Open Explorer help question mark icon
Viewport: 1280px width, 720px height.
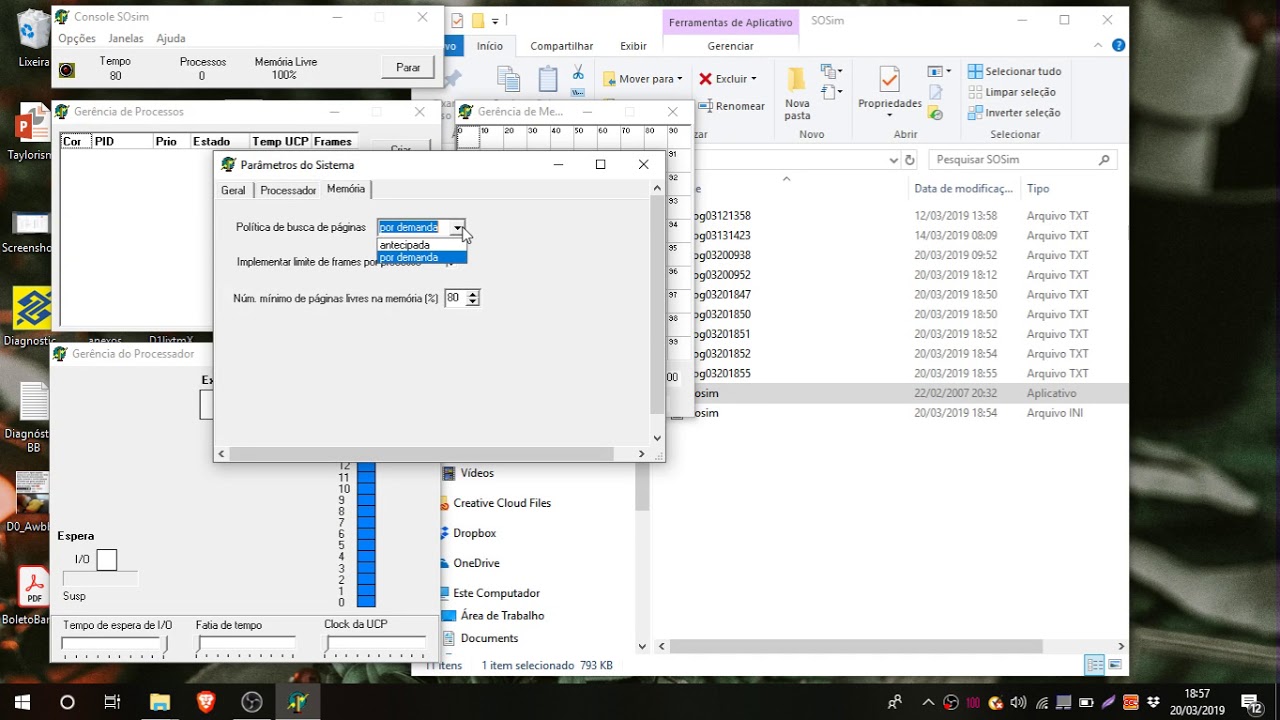1119,45
